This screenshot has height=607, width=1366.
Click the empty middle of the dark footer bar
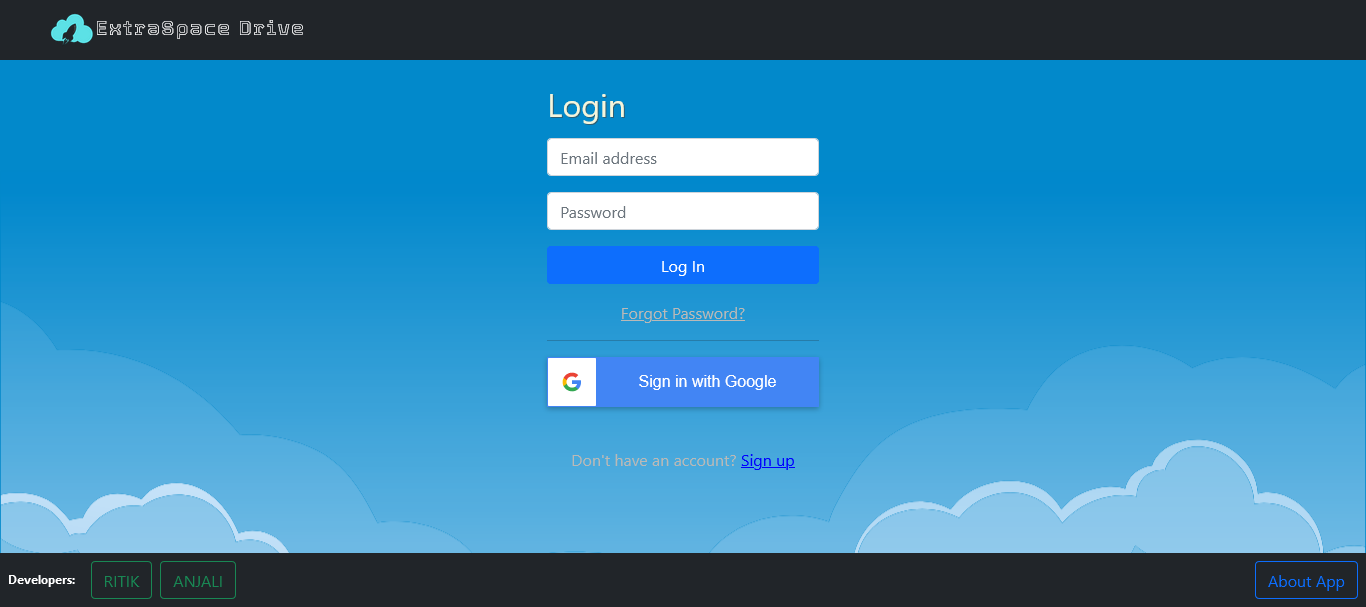coord(745,580)
